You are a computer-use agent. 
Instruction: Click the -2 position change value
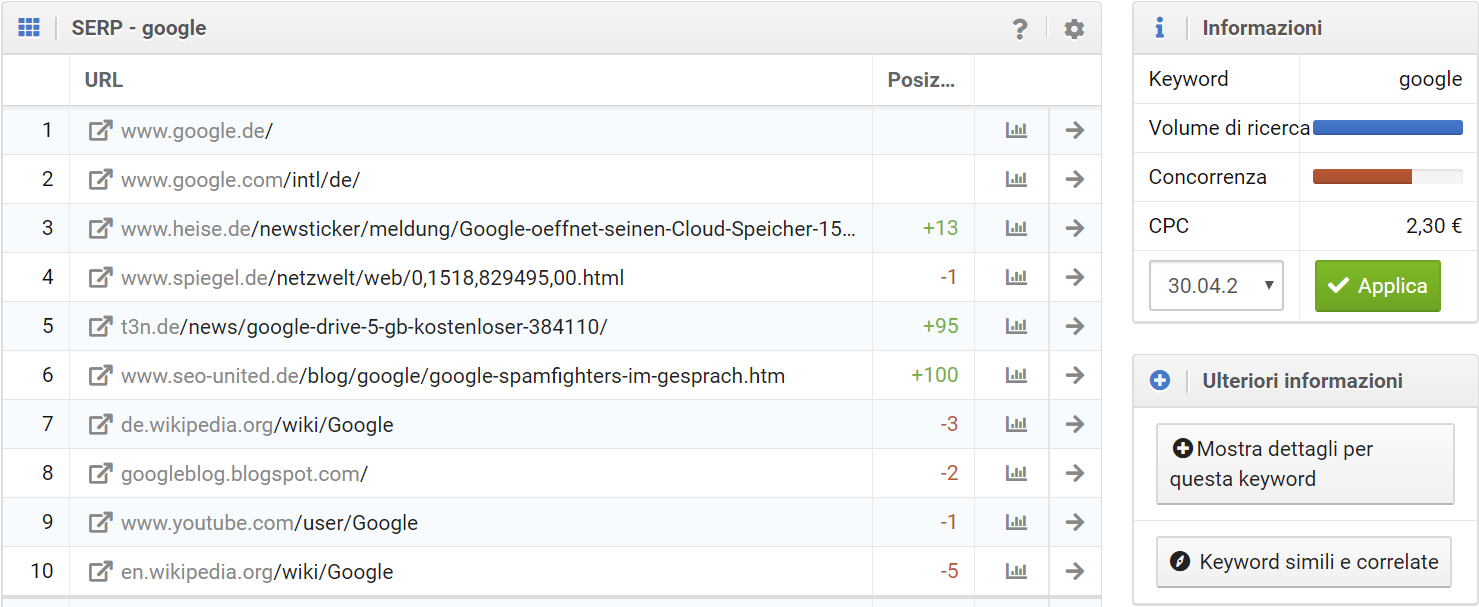click(949, 473)
